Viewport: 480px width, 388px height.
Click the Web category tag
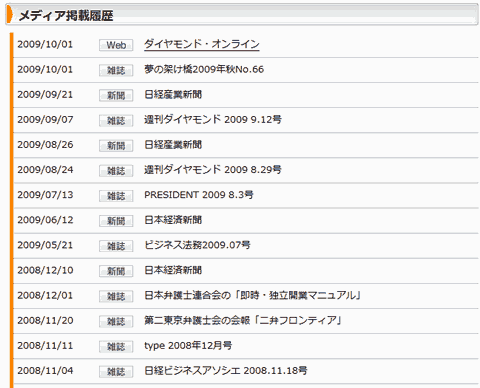116,45
